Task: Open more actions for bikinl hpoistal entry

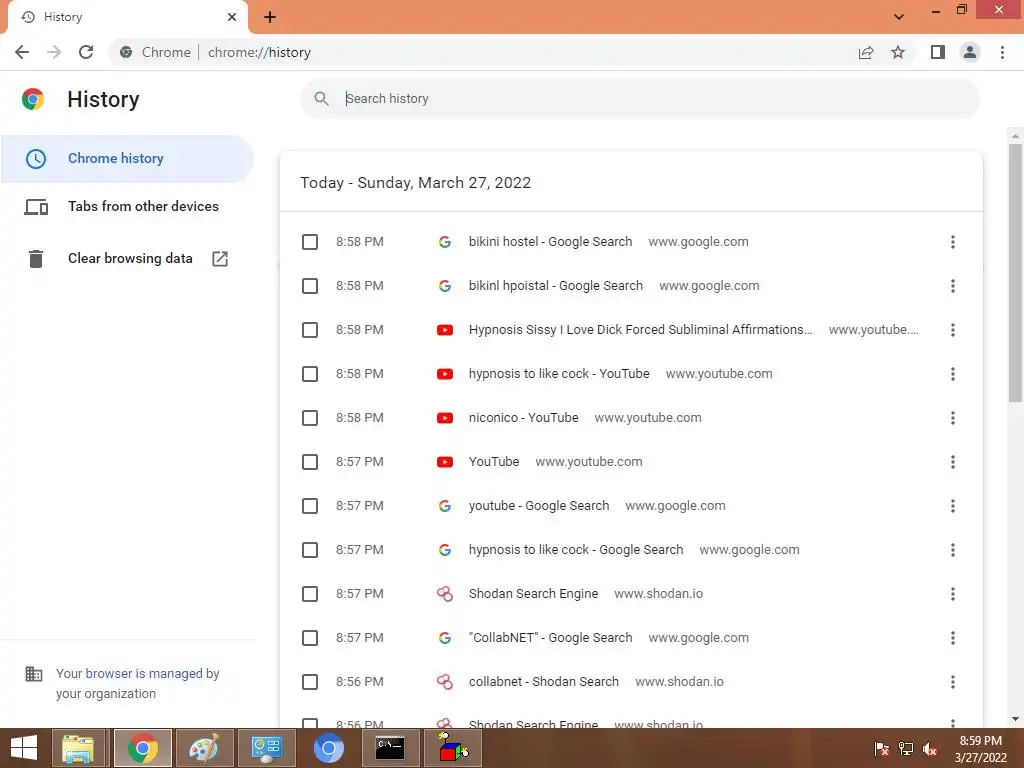Action: 953,286
